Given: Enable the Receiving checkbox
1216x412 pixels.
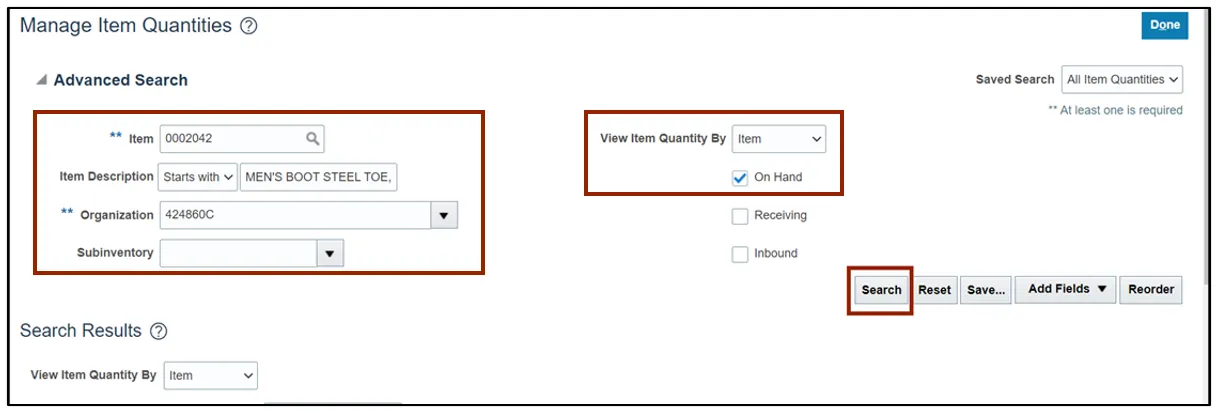Looking at the screenshot, I should click(740, 216).
